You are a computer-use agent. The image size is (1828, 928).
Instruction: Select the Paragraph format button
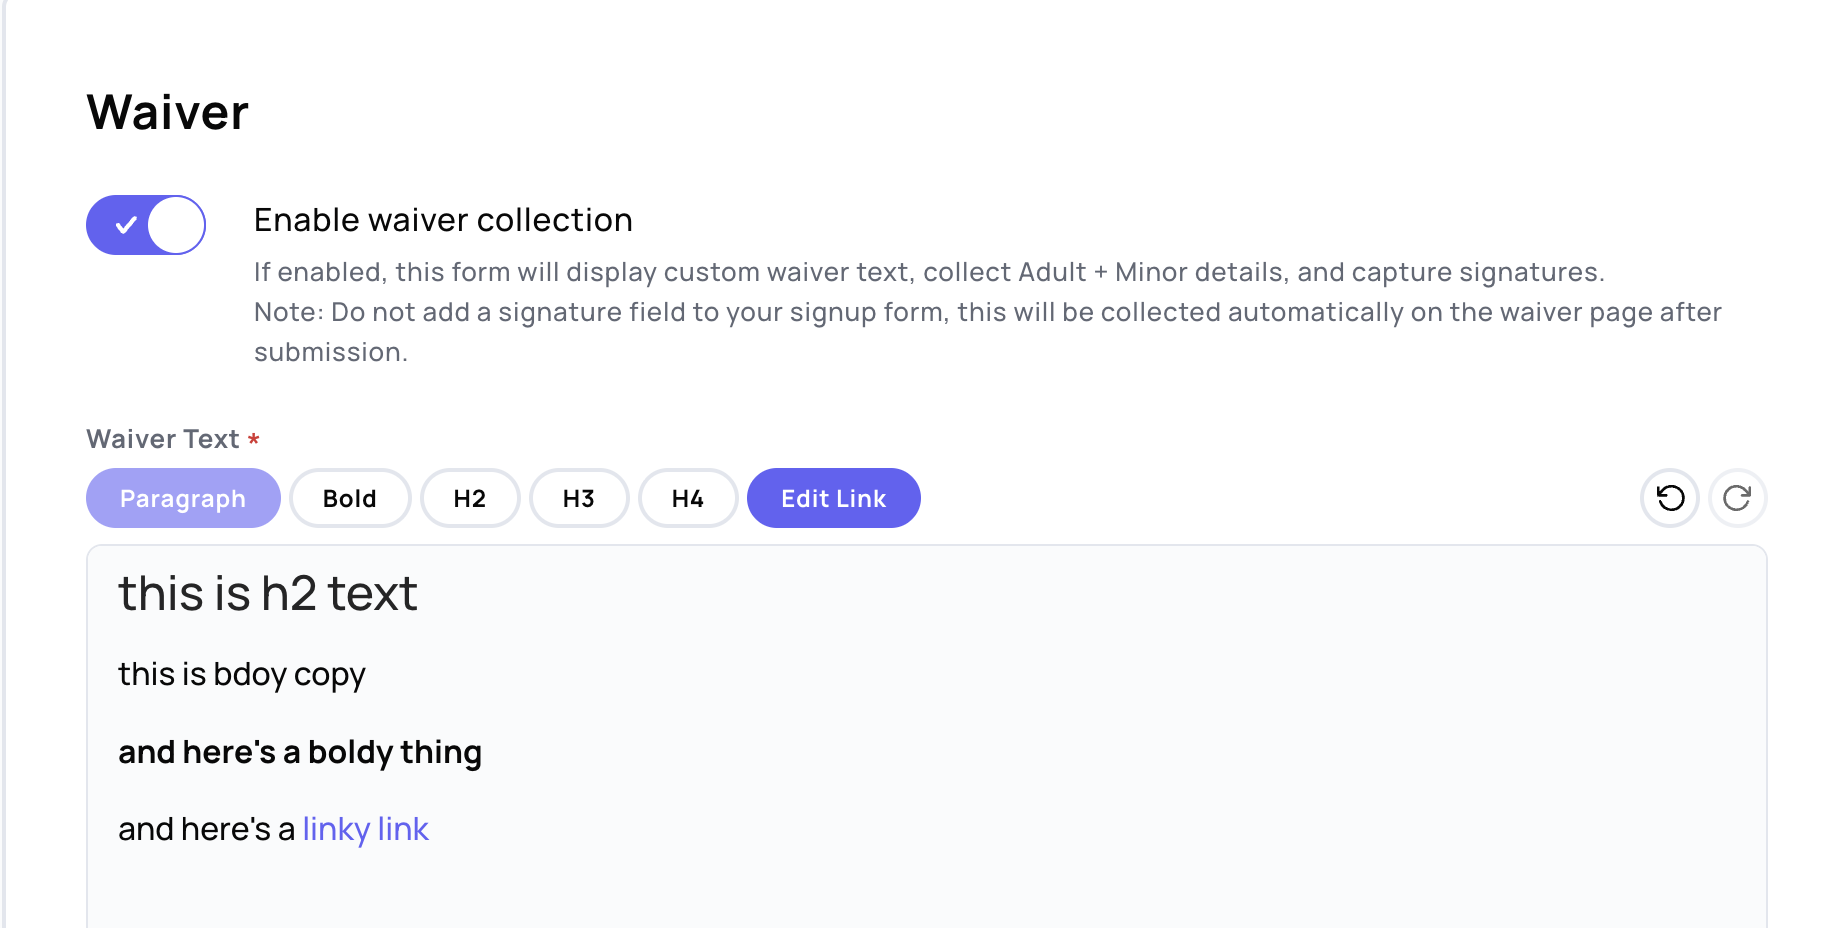tap(183, 498)
